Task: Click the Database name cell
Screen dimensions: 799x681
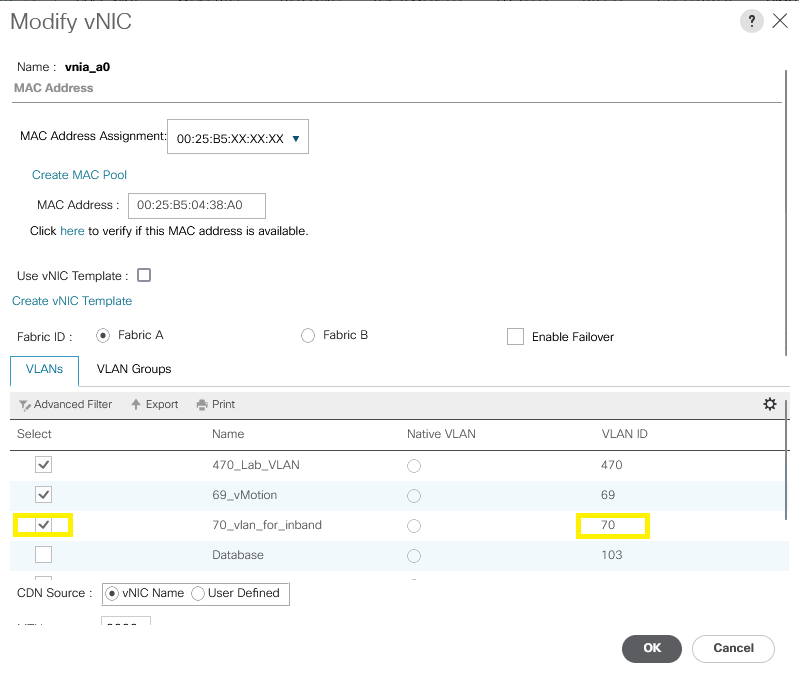Action: (x=238, y=555)
